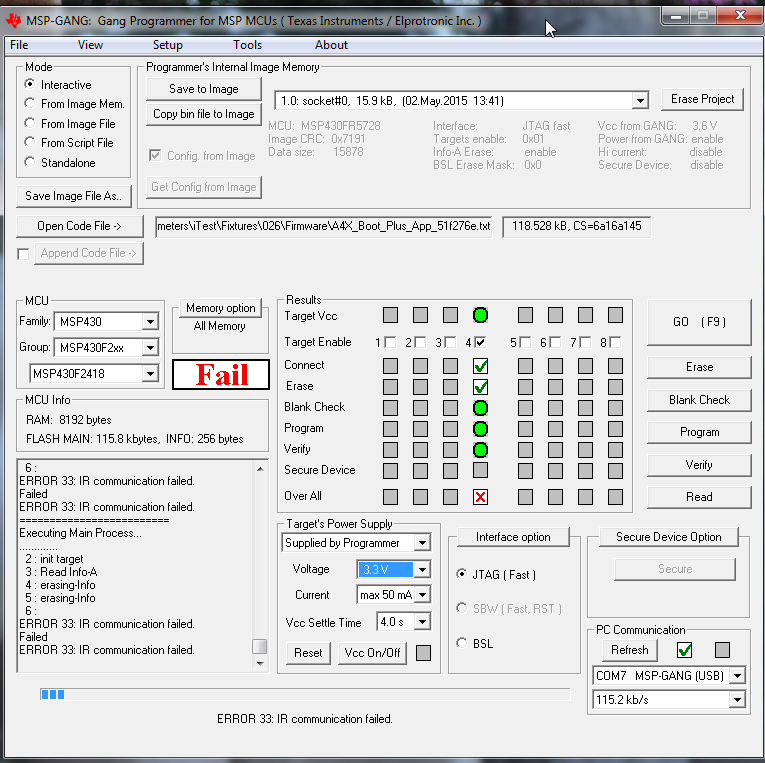Viewport: 765px width, 763px height.
Task: Open the Current max 50 mA dropdown
Action: (x=422, y=595)
